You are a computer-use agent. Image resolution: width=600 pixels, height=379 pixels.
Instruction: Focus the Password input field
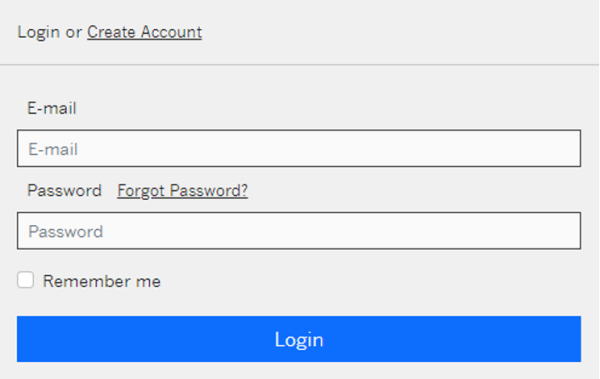(299, 231)
